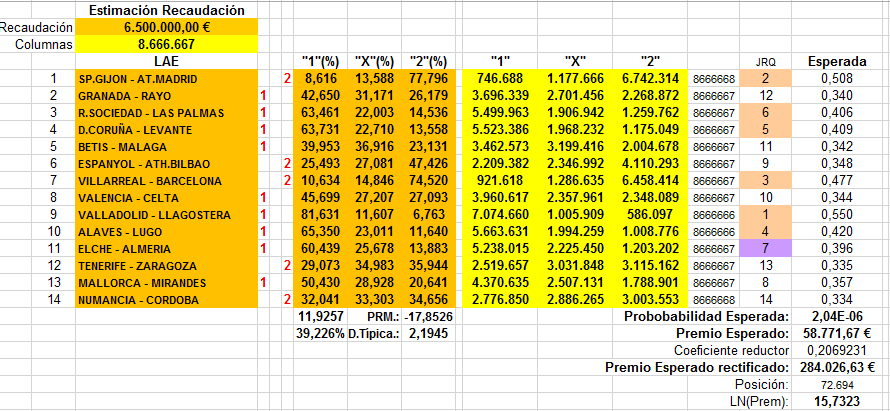890x411 pixels.
Task: Click the JRQ column header
Action: [x=766, y=62]
